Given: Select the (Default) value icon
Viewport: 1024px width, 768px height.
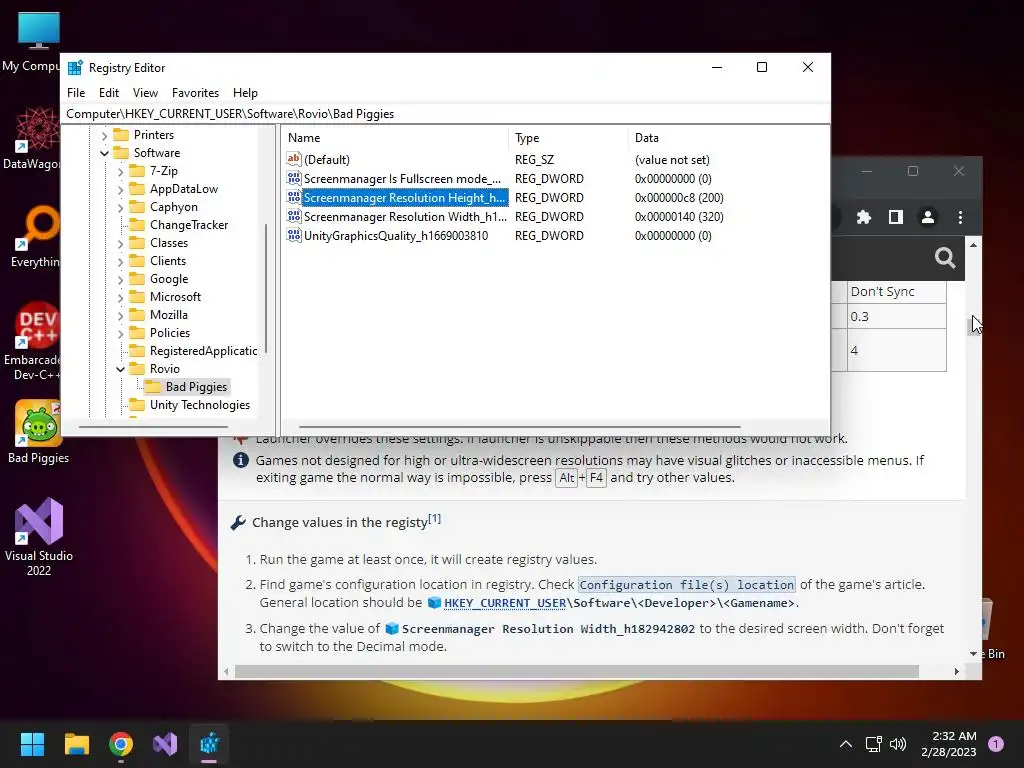Looking at the screenshot, I should tap(294, 159).
